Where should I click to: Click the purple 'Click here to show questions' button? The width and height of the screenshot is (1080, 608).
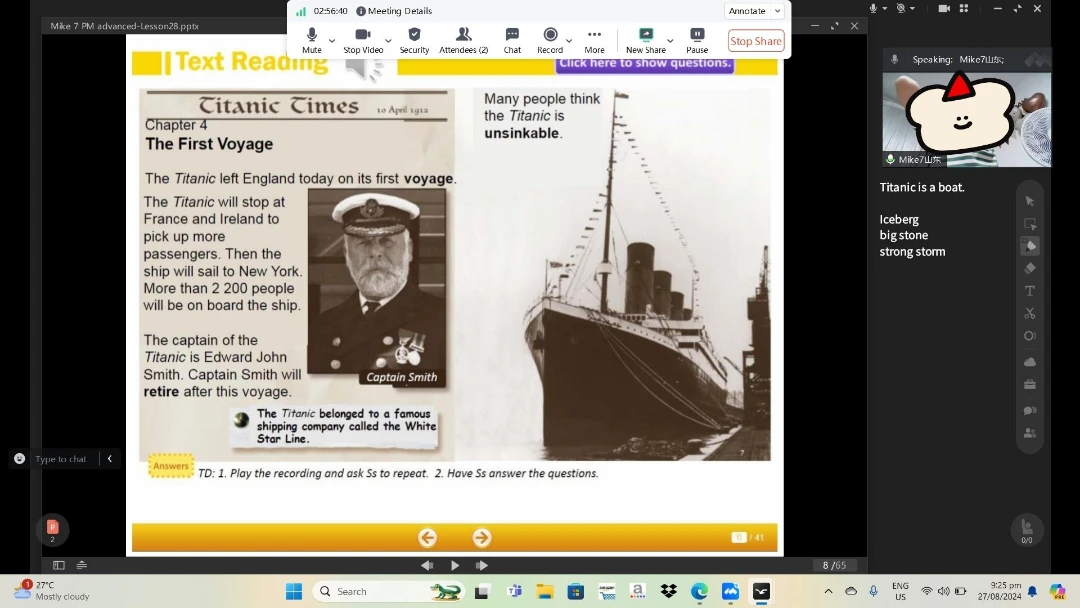click(x=645, y=63)
